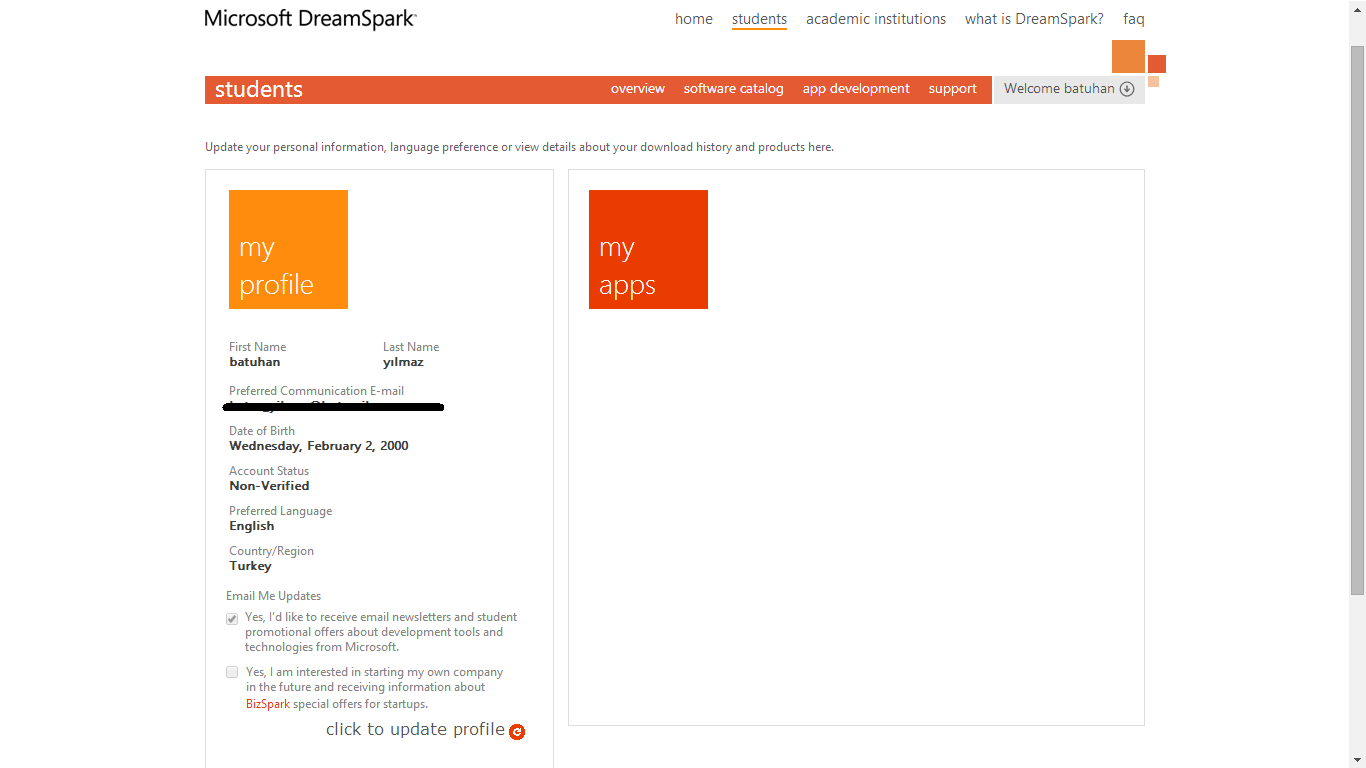Click the preferred language value English
Image resolution: width=1366 pixels, height=768 pixels.
click(x=252, y=526)
